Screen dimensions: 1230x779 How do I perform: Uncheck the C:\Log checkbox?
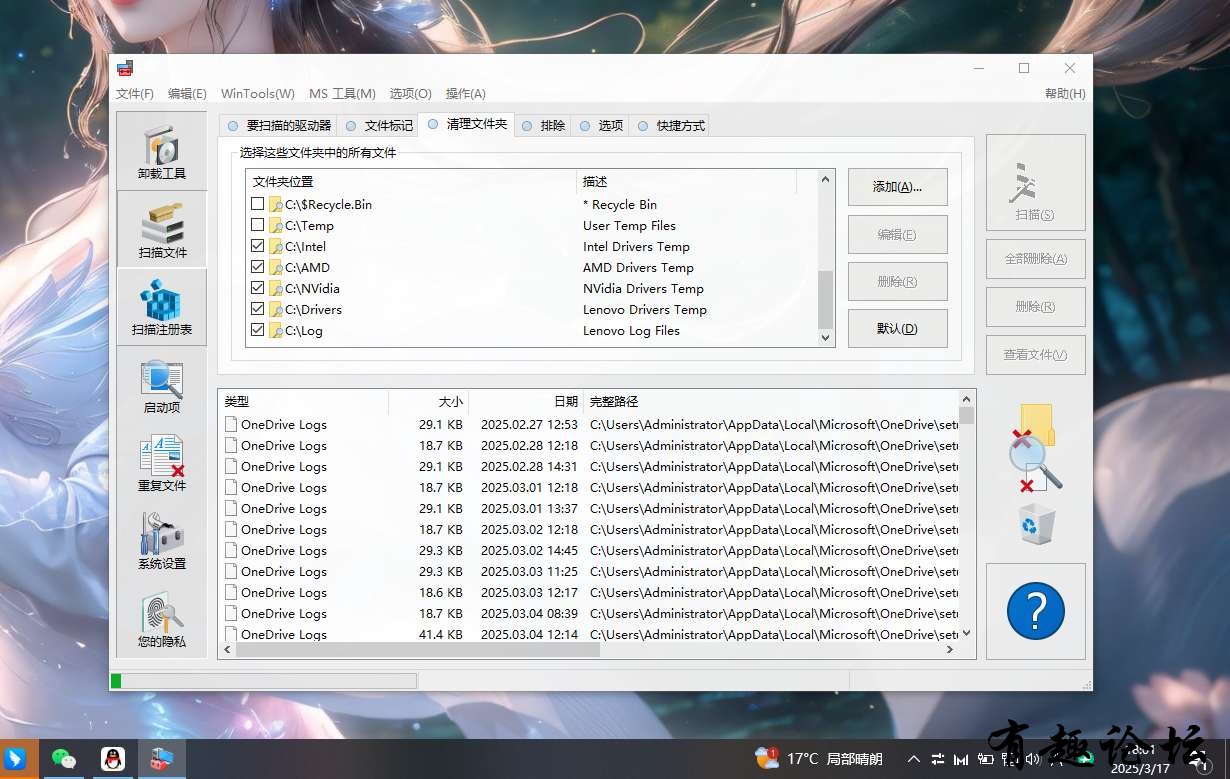pos(258,330)
